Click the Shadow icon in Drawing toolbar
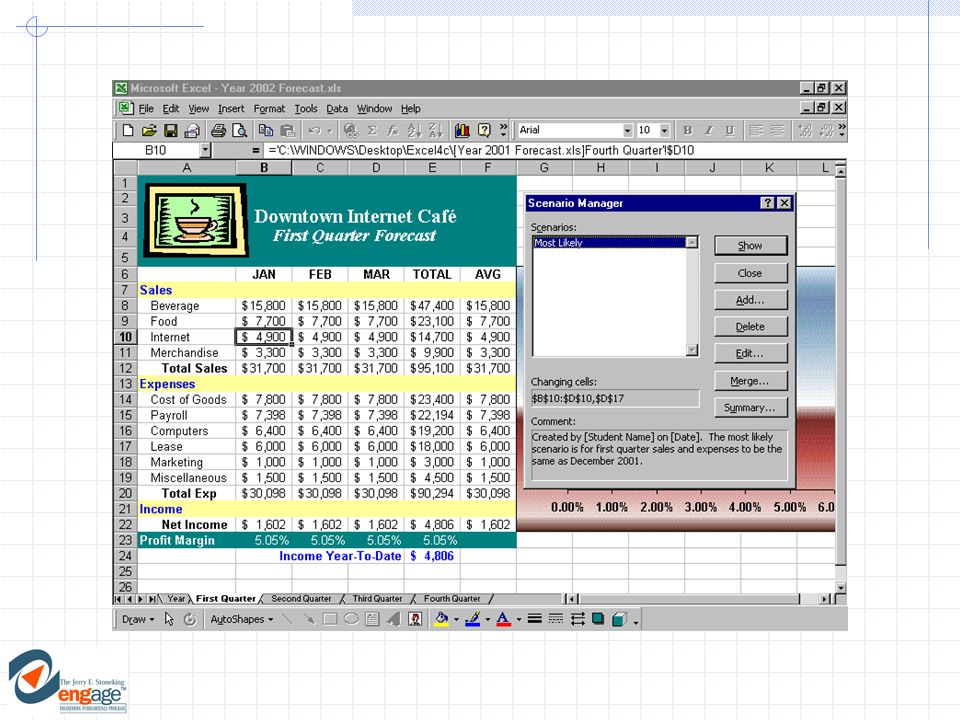Image resolution: width=960 pixels, height=720 pixels. [x=598, y=619]
